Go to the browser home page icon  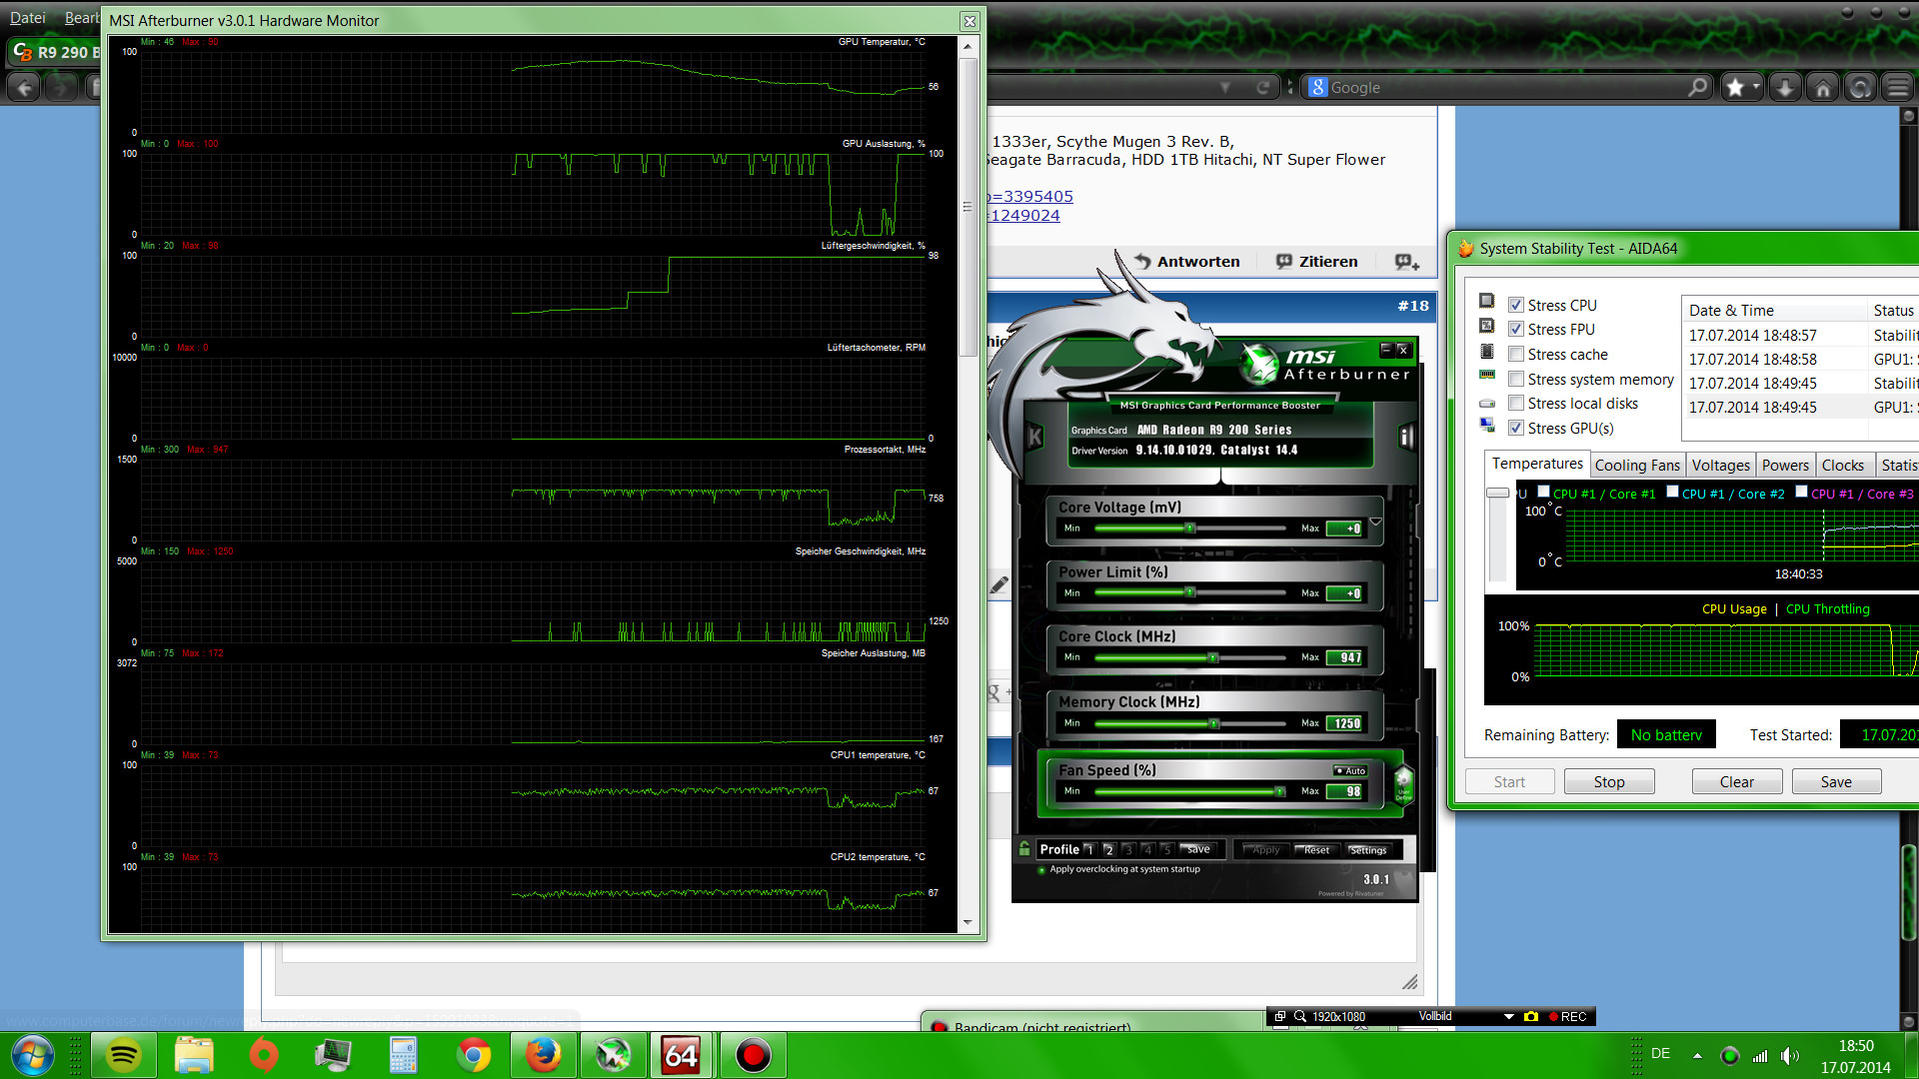tap(1823, 88)
